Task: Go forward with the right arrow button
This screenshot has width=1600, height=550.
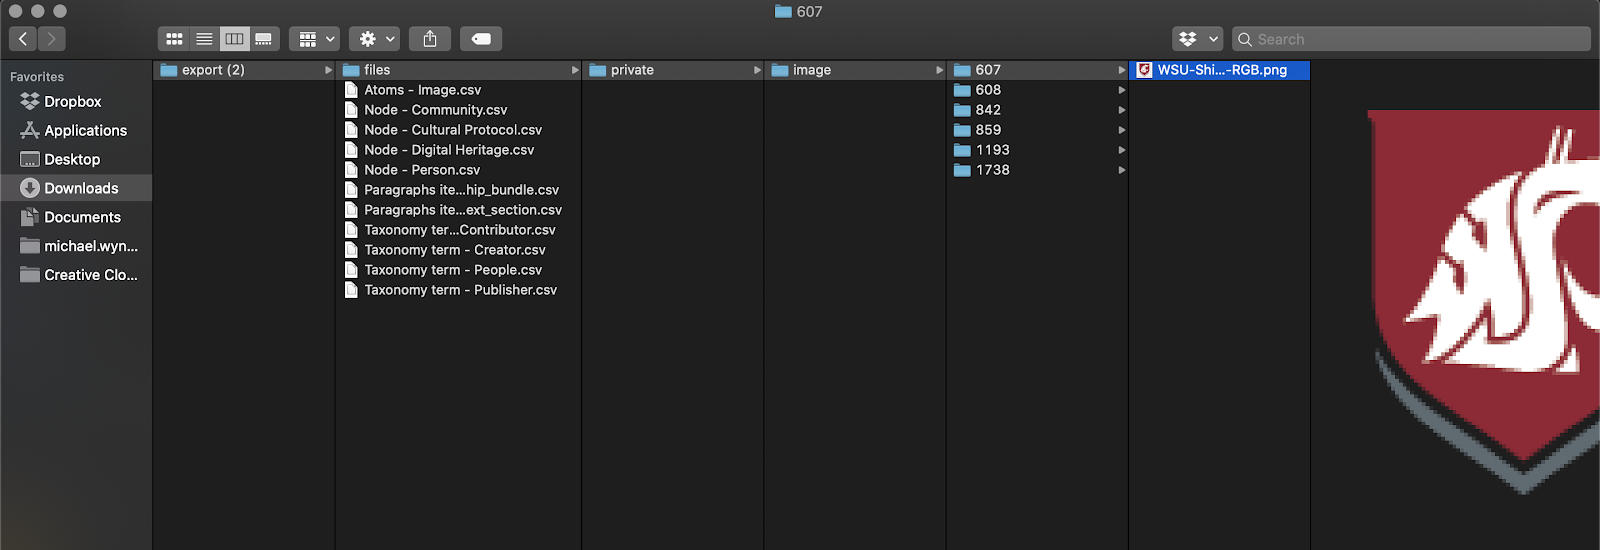Action: point(52,39)
